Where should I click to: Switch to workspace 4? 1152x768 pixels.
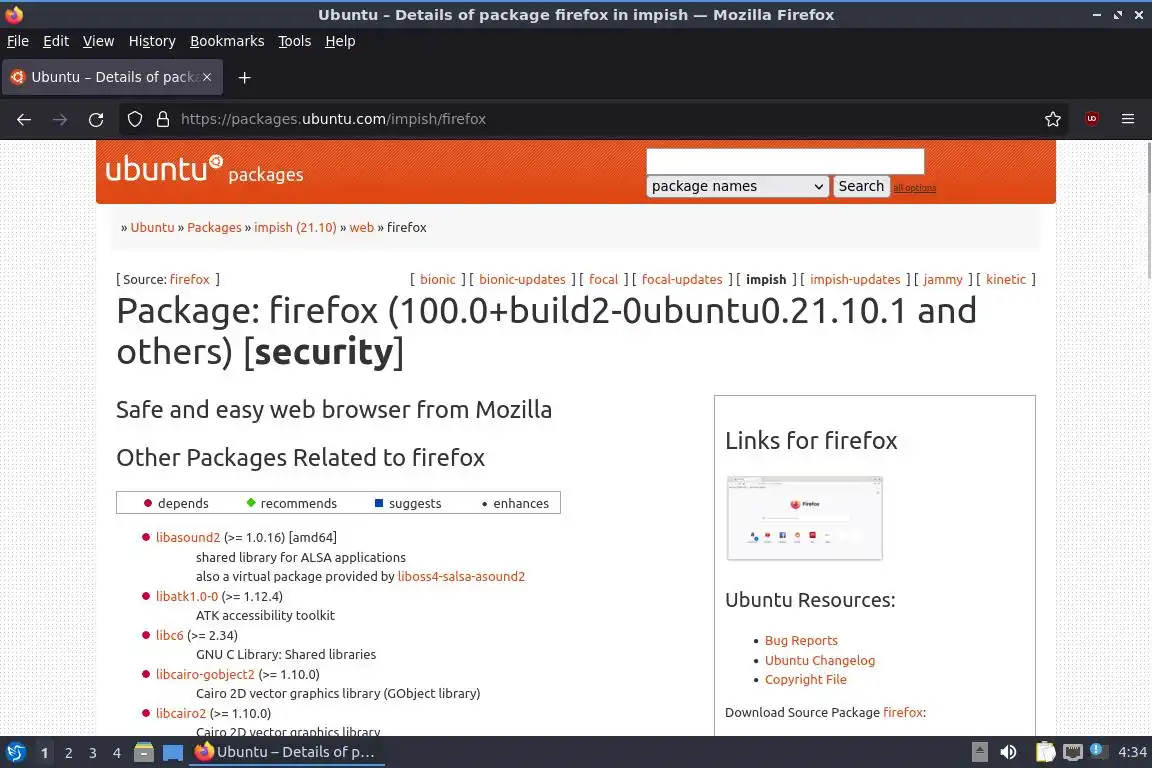click(x=116, y=753)
